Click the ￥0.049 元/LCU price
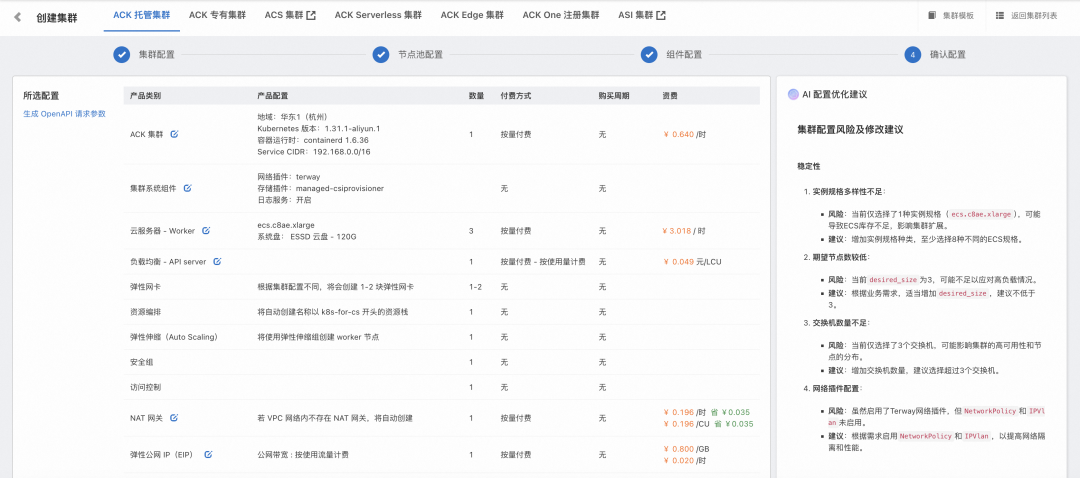This screenshot has width=1080, height=478. click(692, 262)
